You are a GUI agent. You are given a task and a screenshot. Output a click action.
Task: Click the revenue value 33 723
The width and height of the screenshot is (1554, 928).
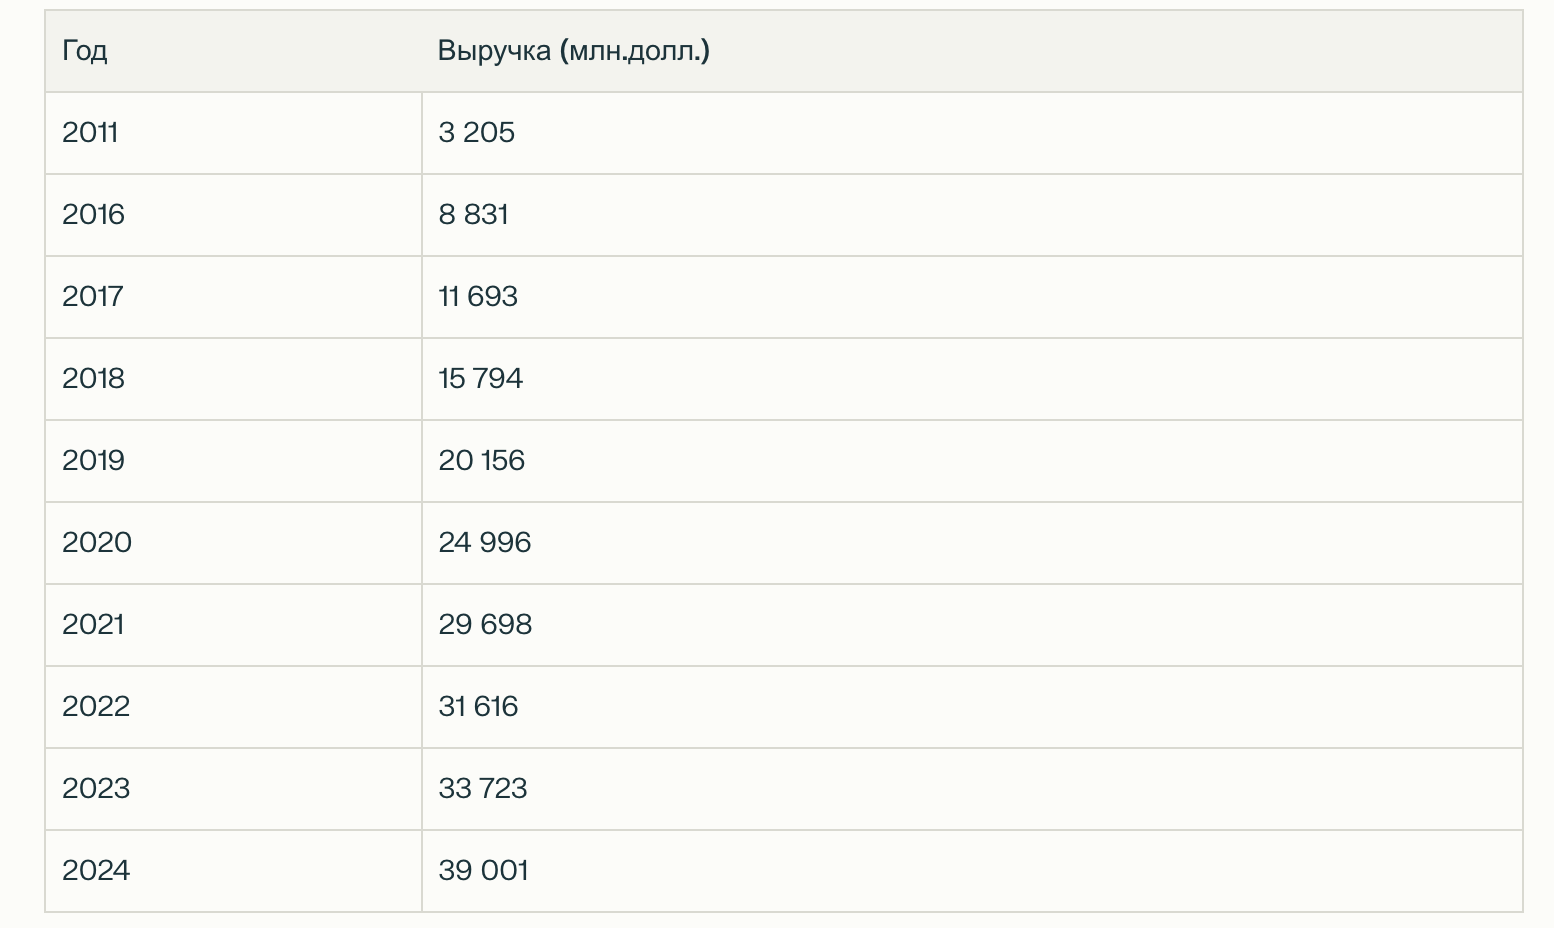pyautogui.click(x=482, y=789)
